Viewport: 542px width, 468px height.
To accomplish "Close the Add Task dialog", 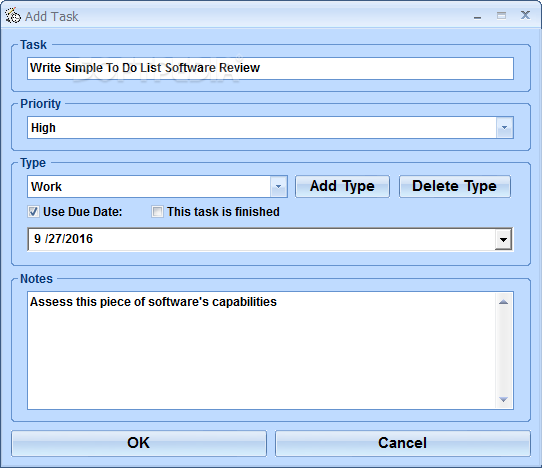I will pyautogui.click(x=525, y=15).
